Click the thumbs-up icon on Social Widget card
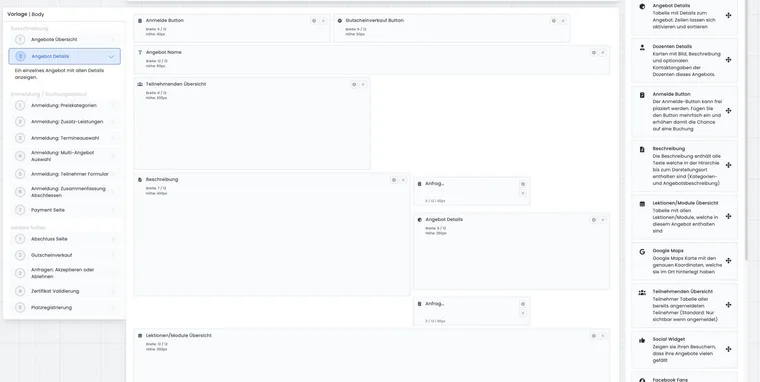Image resolution: width=760 pixels, height=382 pixels. pyautogui.click(x=642, y=340)
